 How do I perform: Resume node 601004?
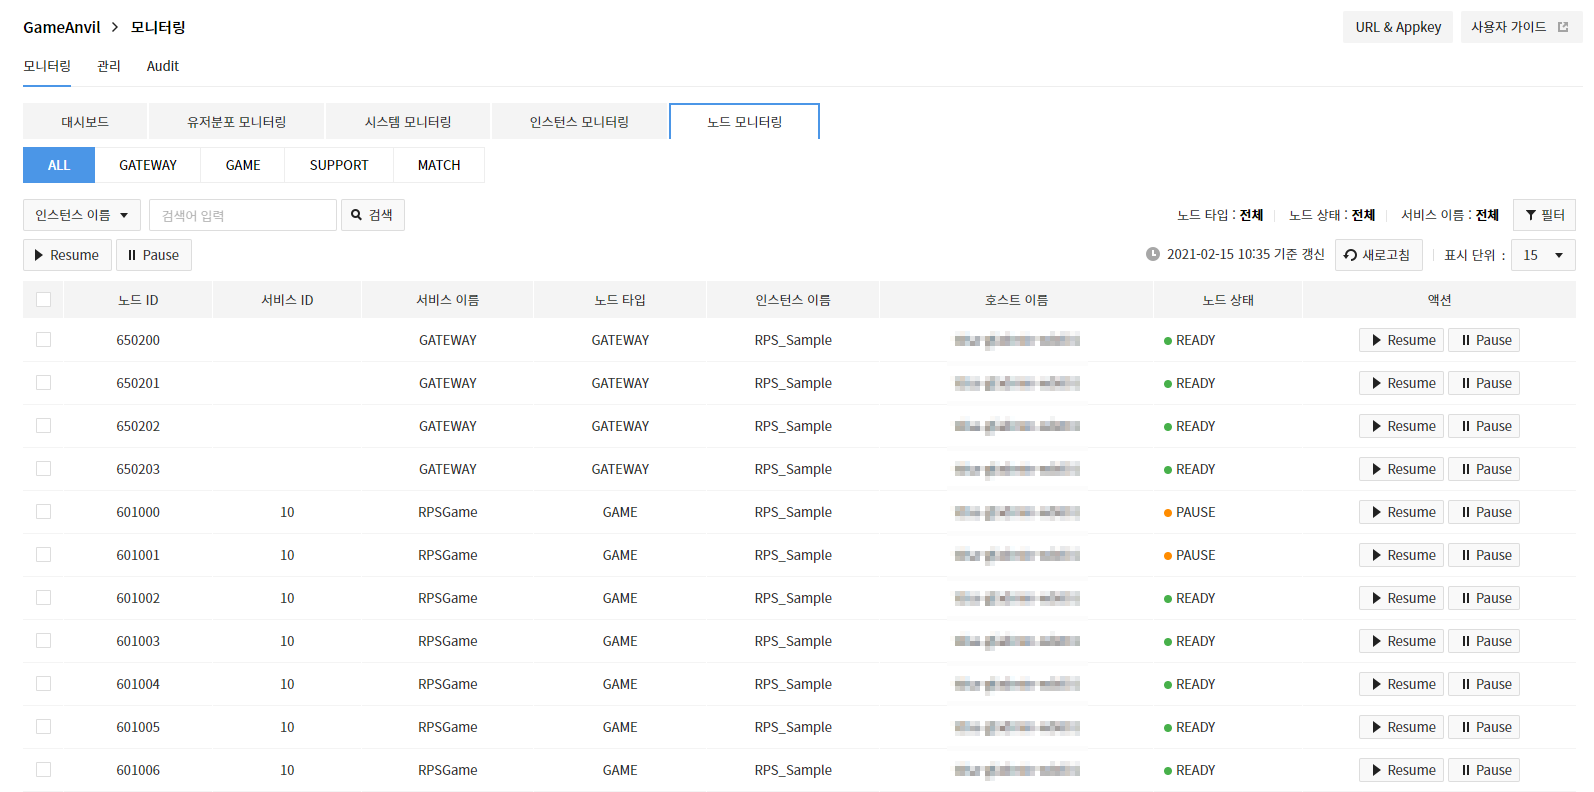coord(1401,684)
